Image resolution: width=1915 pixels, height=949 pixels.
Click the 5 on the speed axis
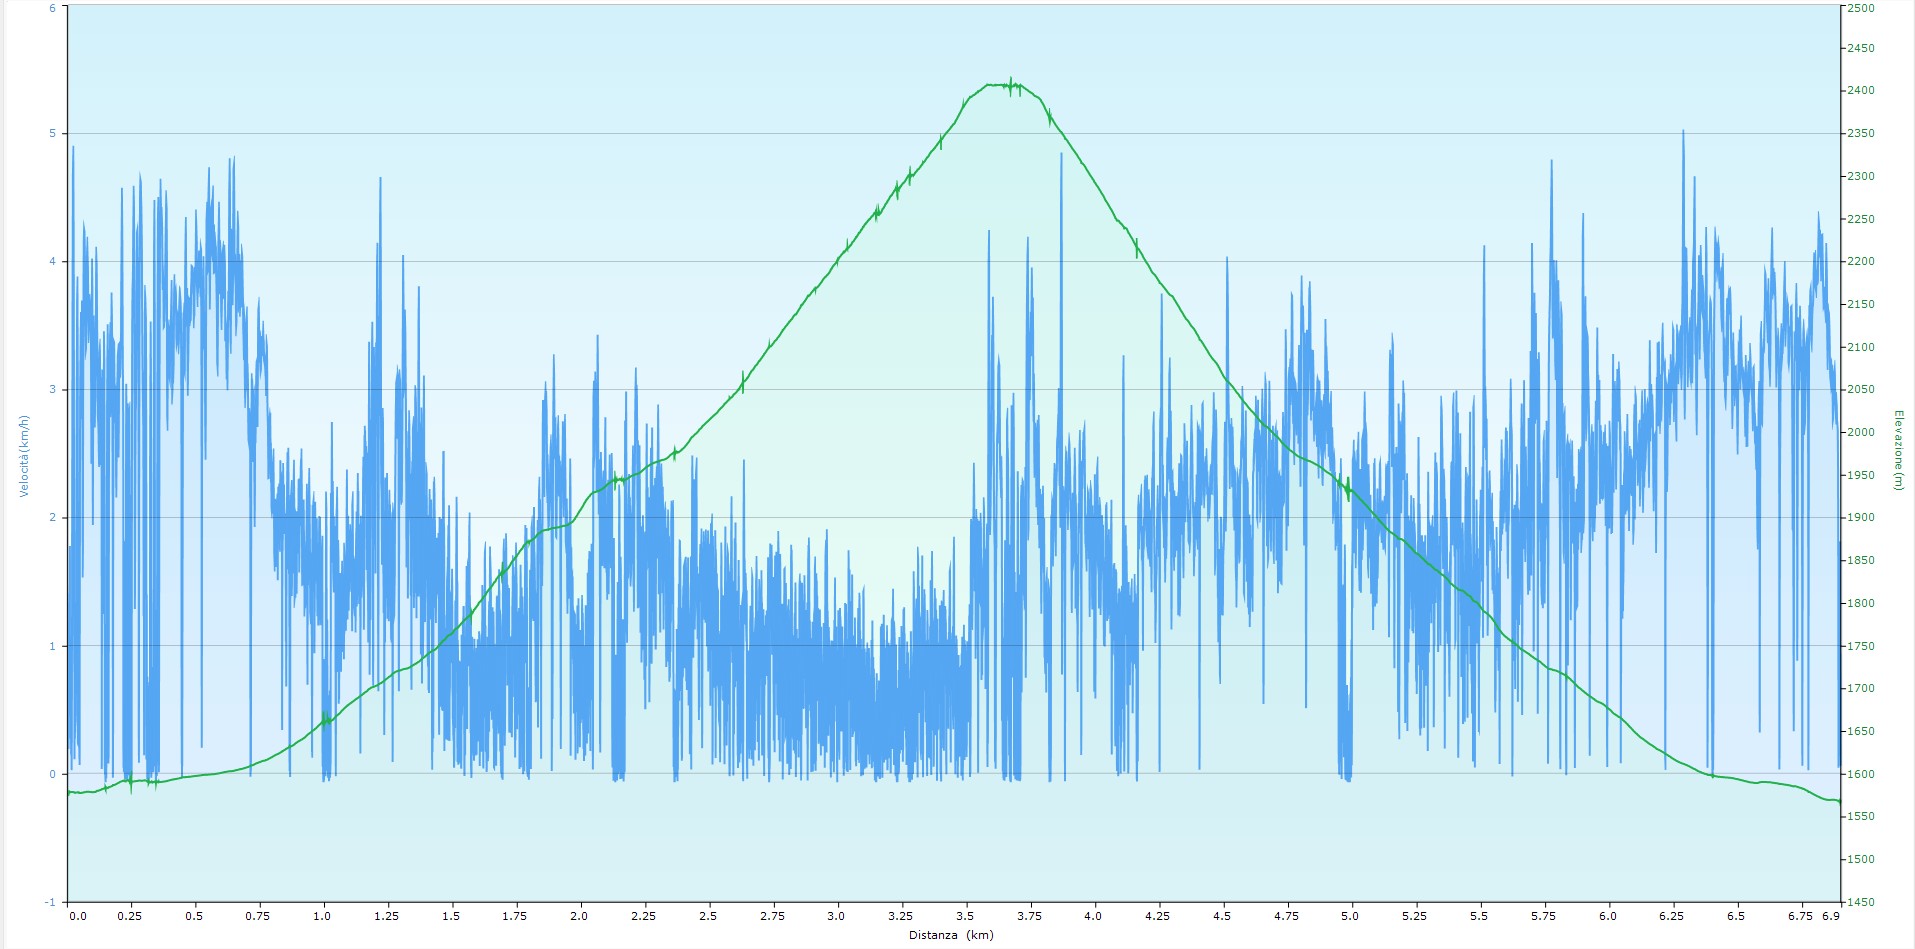[53, 134]
